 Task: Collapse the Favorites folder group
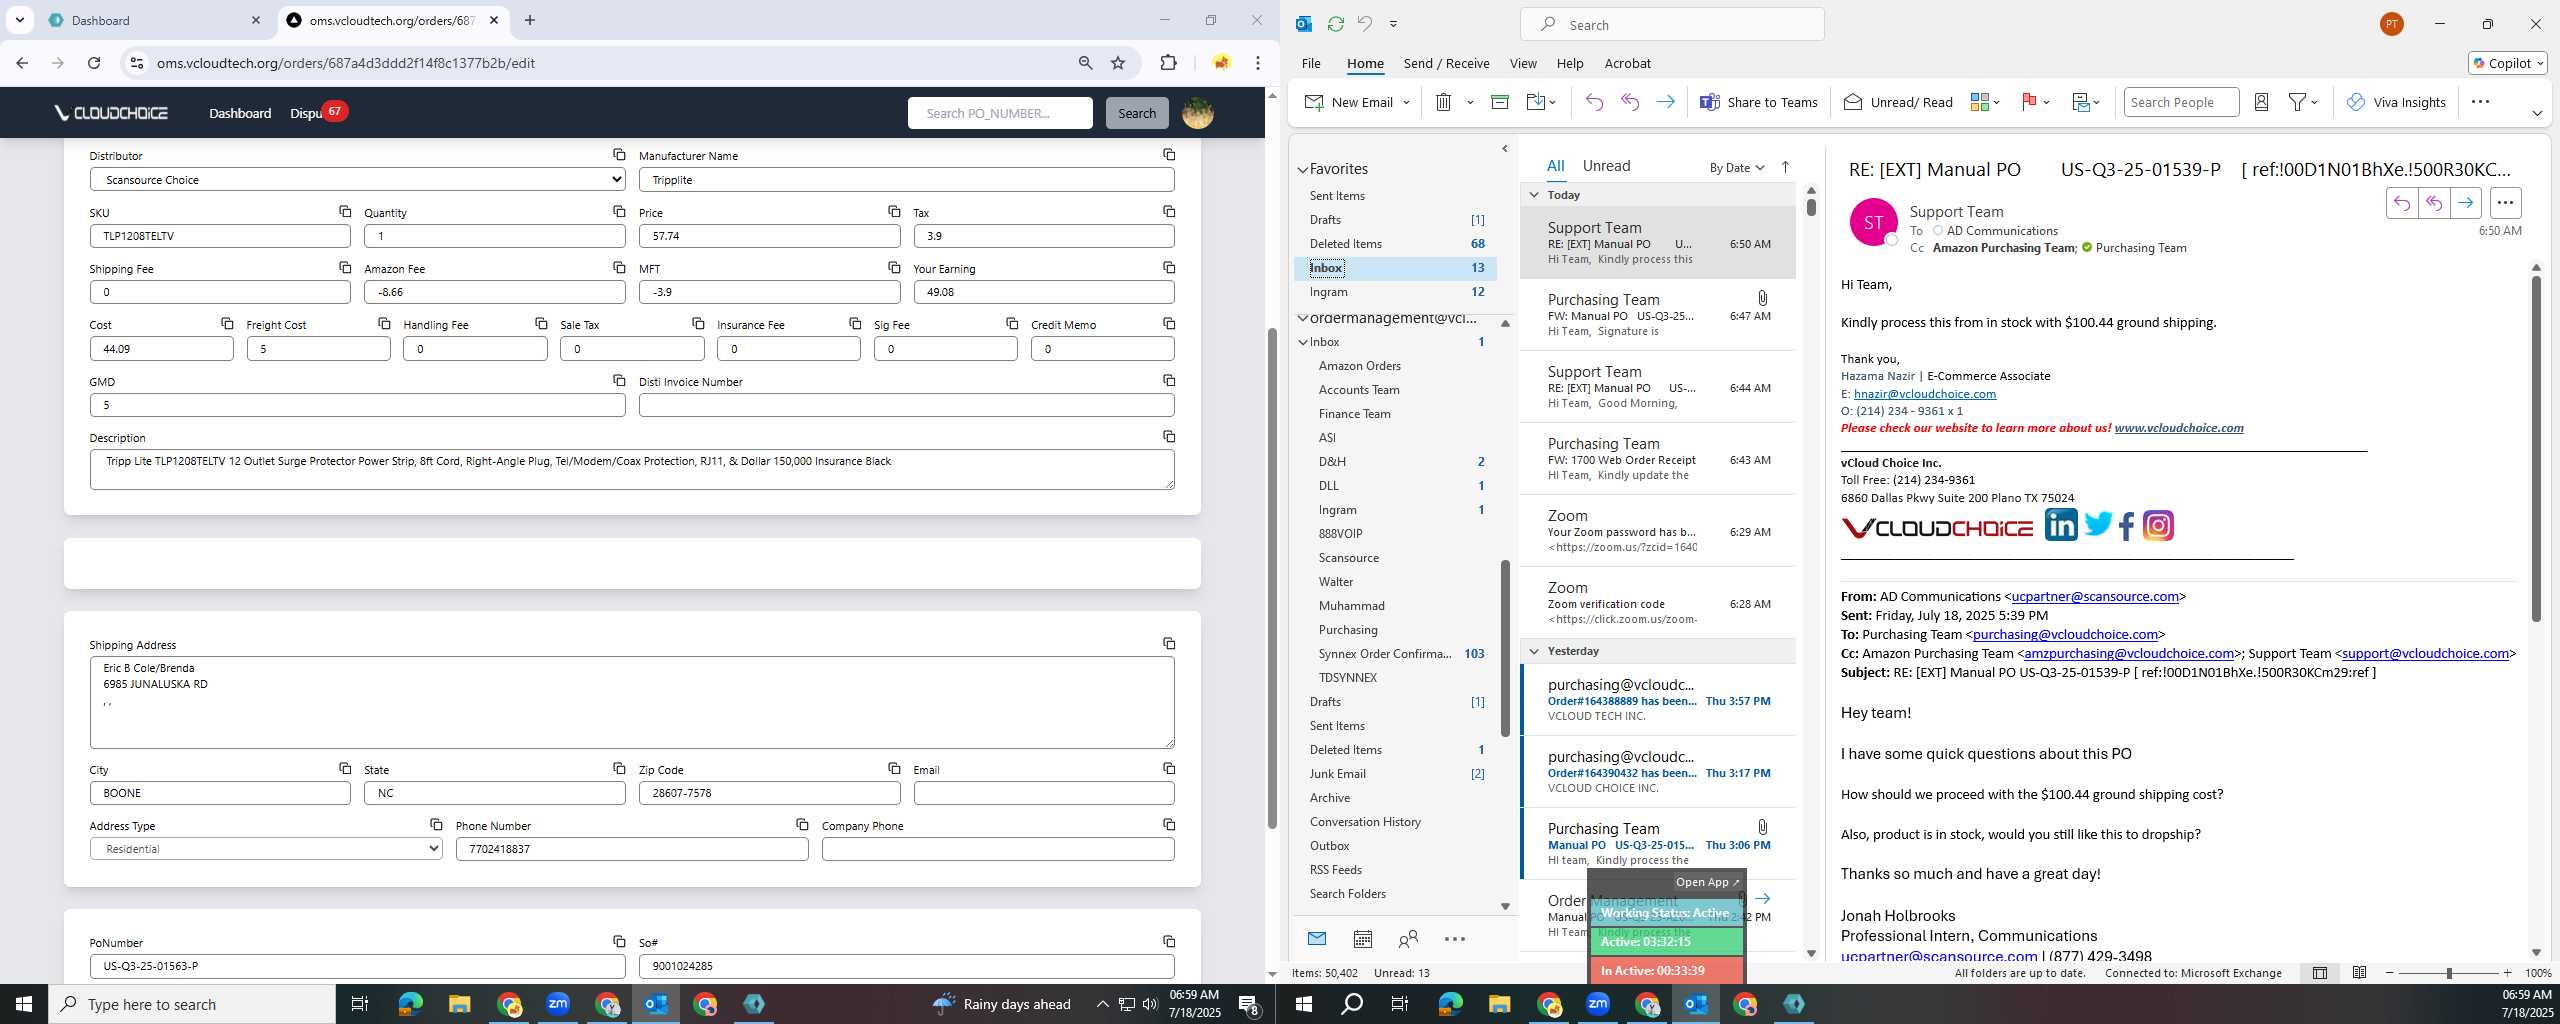coord(1303,170)
